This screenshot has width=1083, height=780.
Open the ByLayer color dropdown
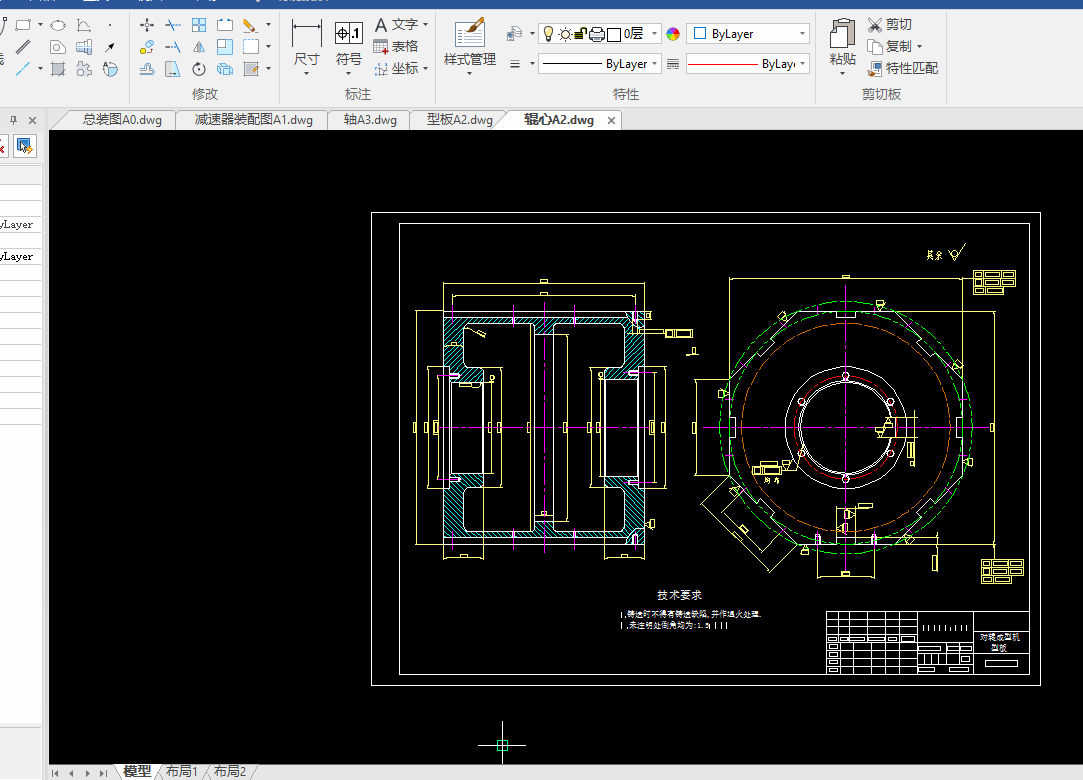coord(748,34)
